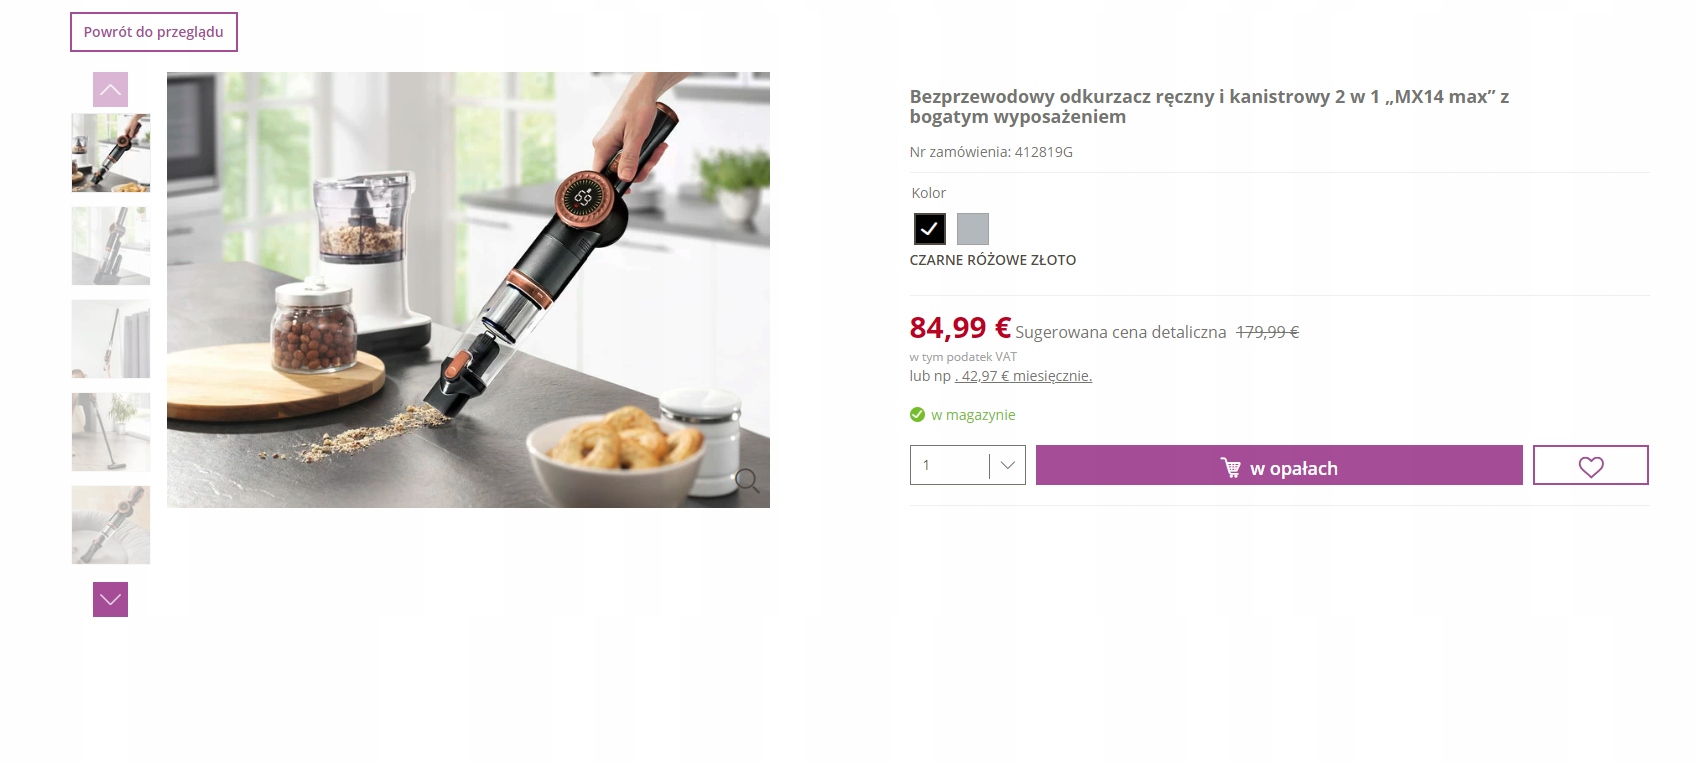Click the up arrow above thumbnails
The image size is (1696, 764).
[110, 89]
